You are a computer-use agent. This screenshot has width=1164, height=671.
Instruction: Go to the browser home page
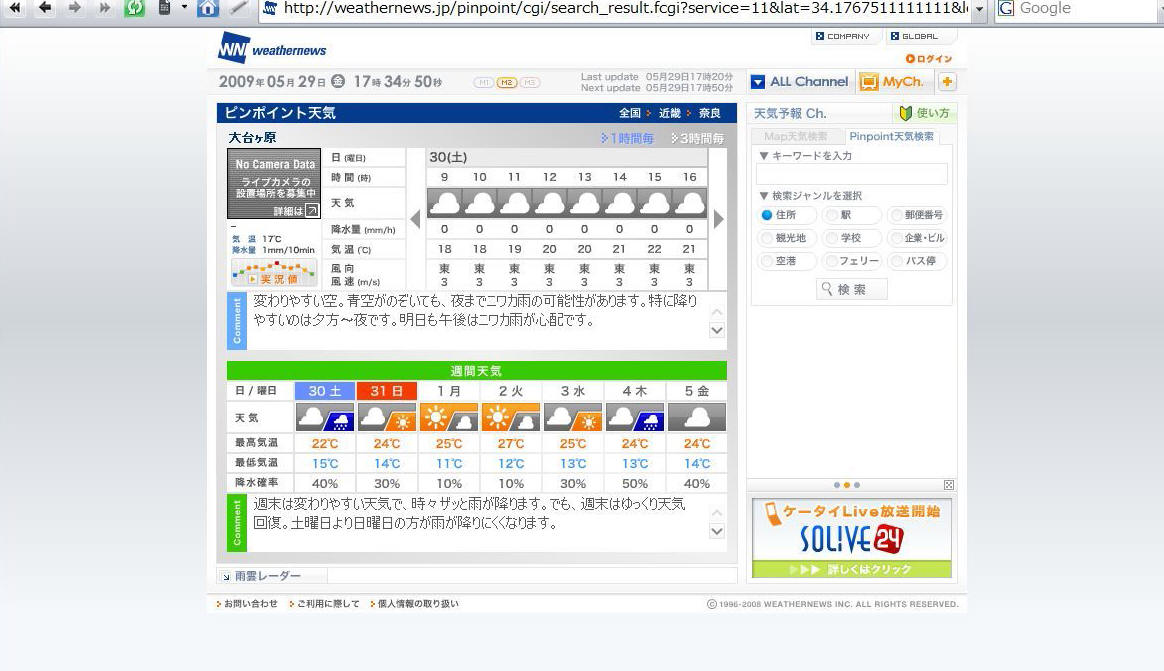[x=208, y=8]
